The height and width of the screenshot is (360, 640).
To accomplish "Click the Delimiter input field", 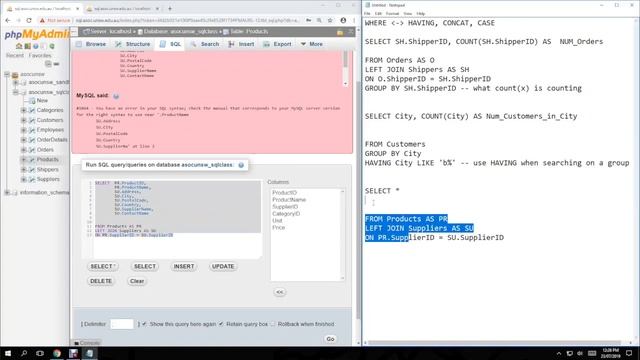I will coord(122,324).
